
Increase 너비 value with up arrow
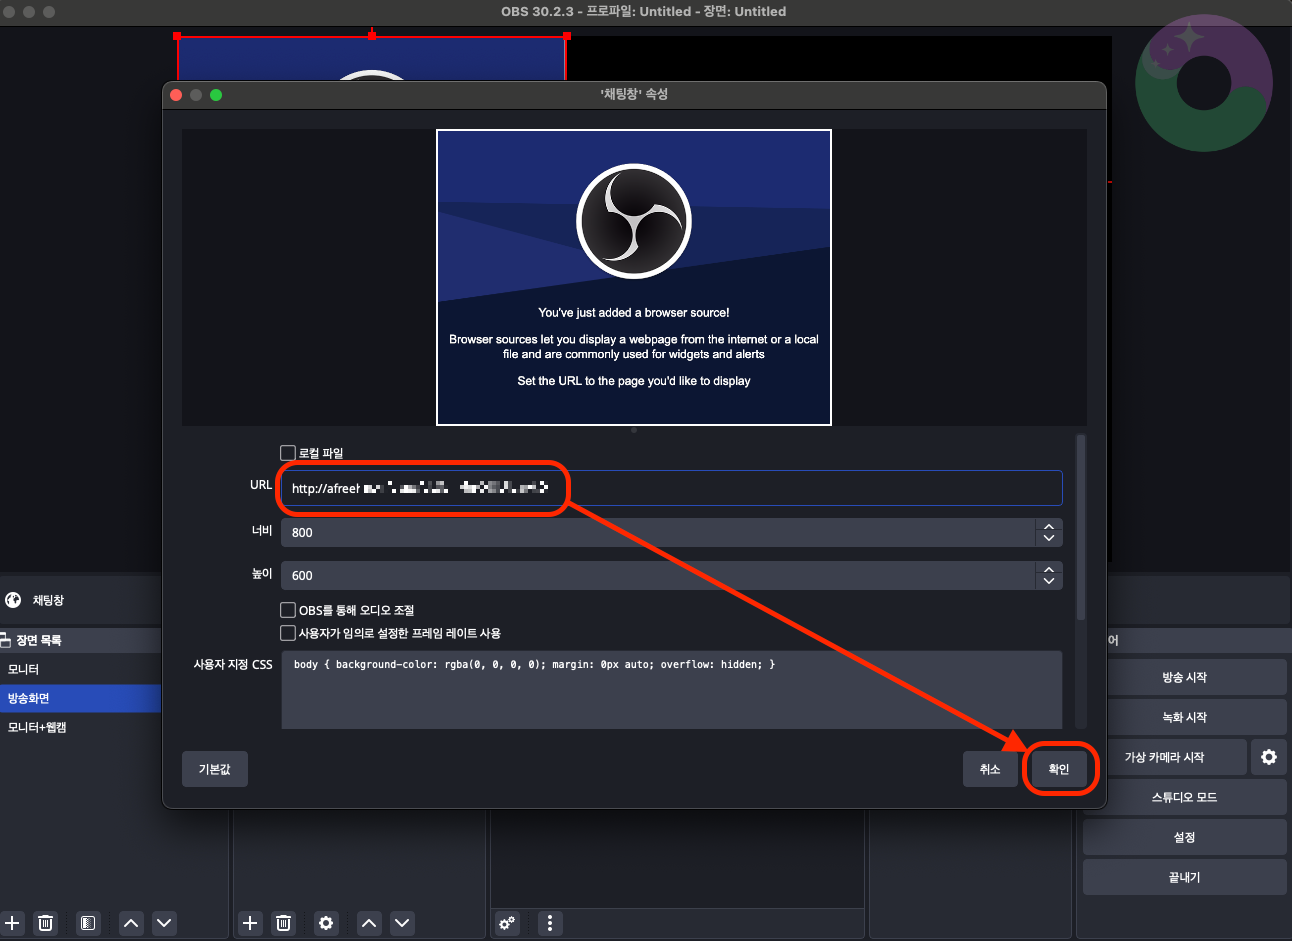click(x=1049, y=526)
